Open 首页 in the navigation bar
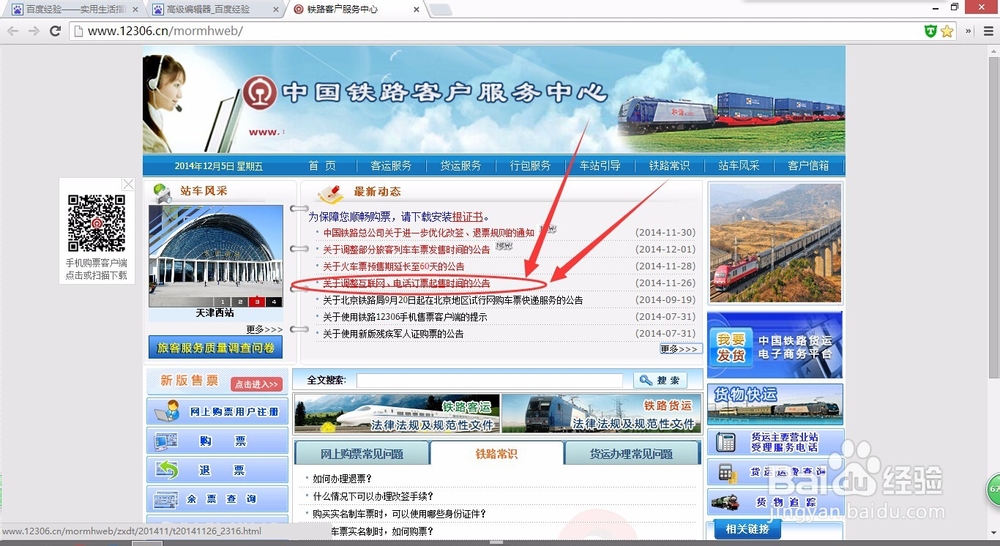Image resolution: width=1000 pixels, height=546 pixels. pos(322,166)
